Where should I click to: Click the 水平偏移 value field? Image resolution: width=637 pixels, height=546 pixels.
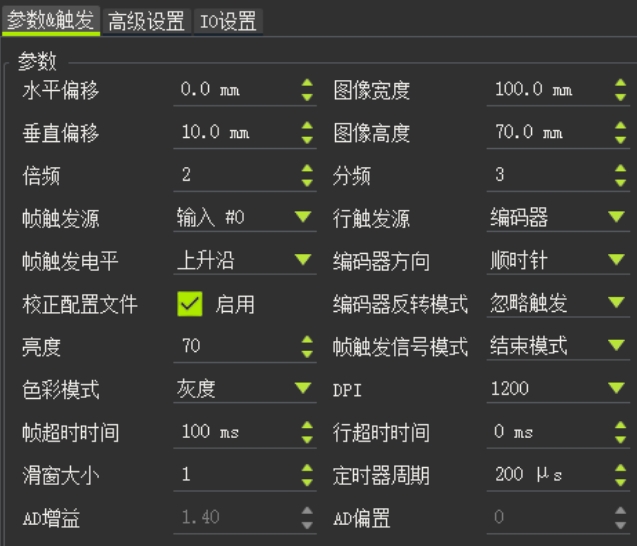point(232,91)
